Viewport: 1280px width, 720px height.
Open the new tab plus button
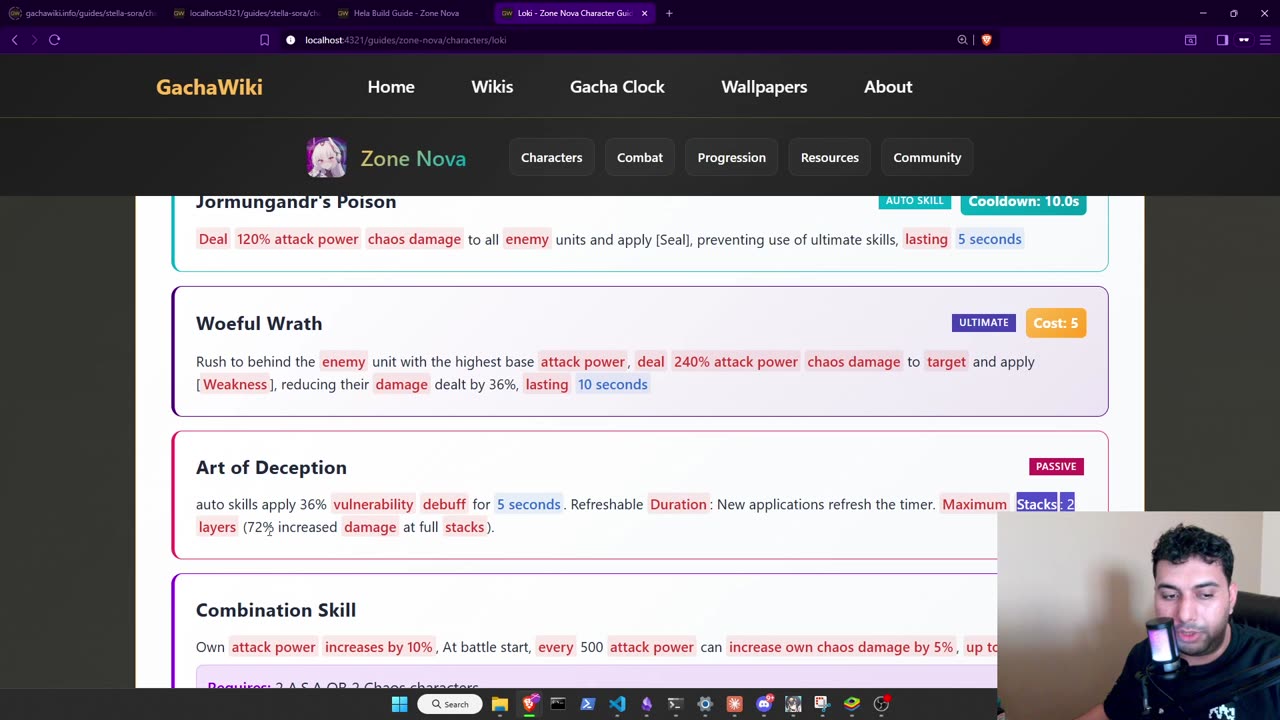(x=669, y=13)
